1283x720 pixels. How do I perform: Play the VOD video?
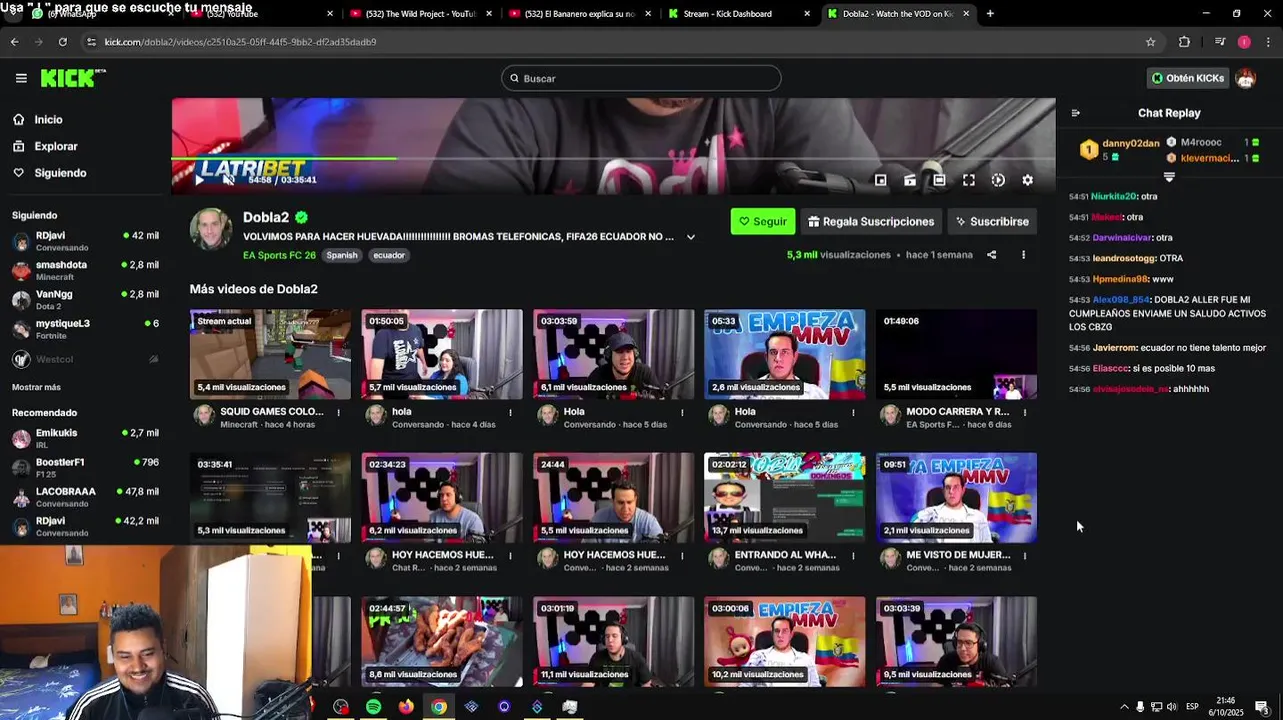tap(199, 180)
